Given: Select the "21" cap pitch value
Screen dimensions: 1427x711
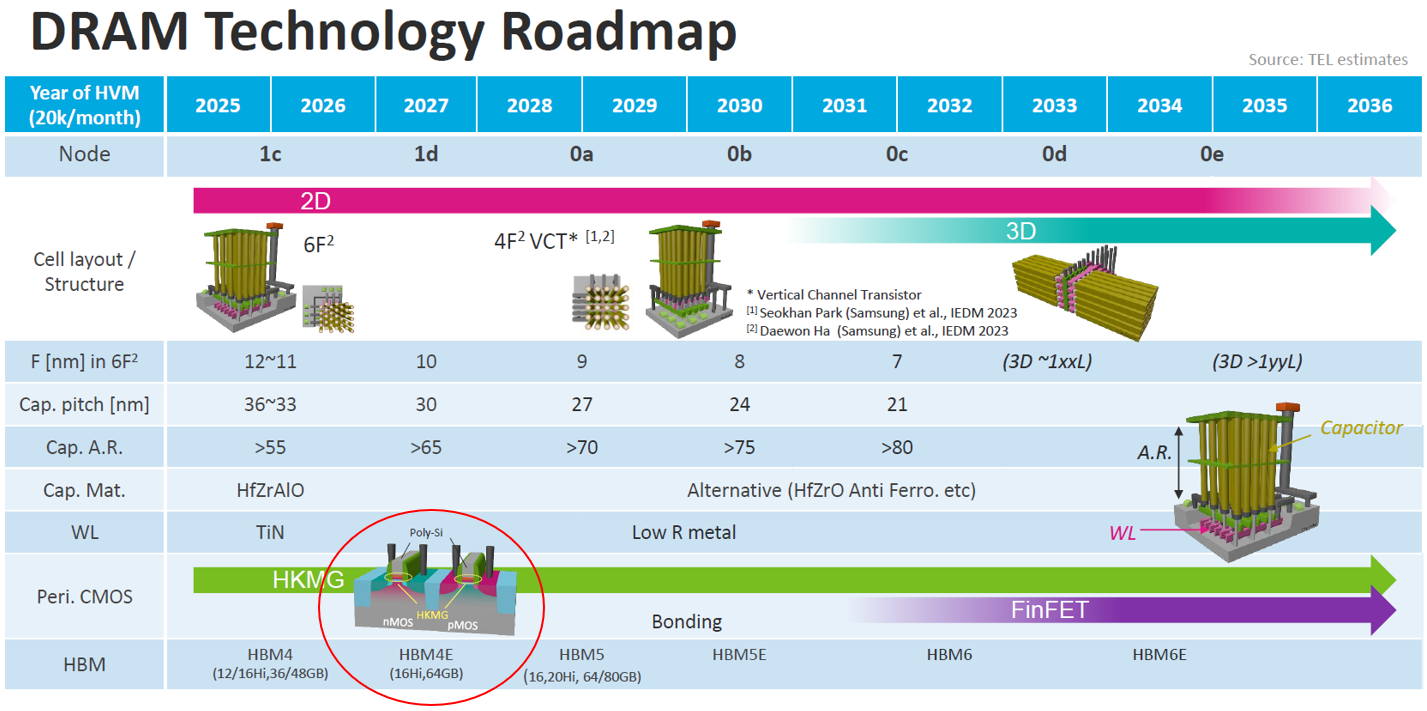Looking at the screenshot, I should tap(897, 404).
